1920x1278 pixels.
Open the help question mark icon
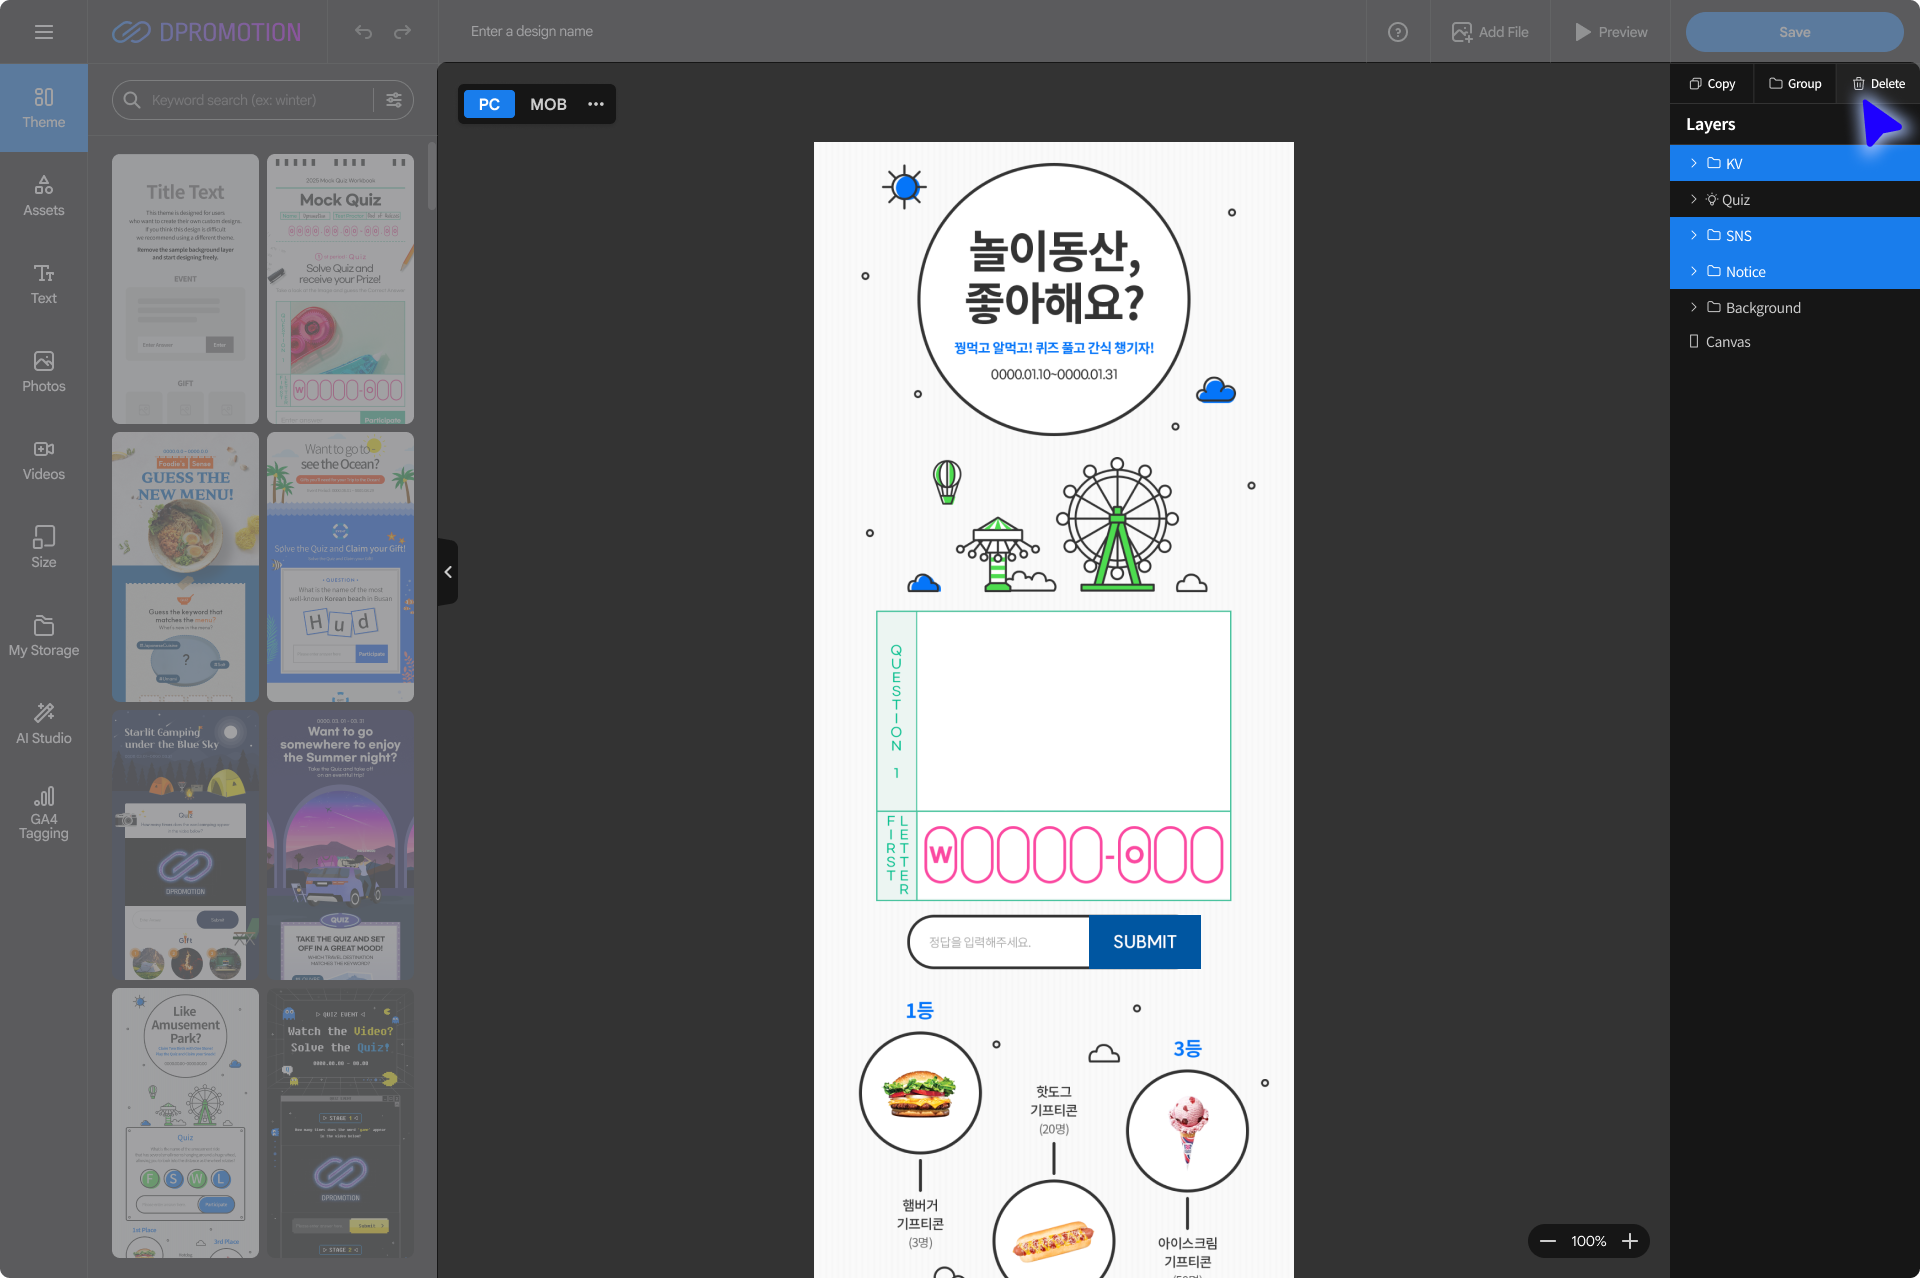(1398, 32)
